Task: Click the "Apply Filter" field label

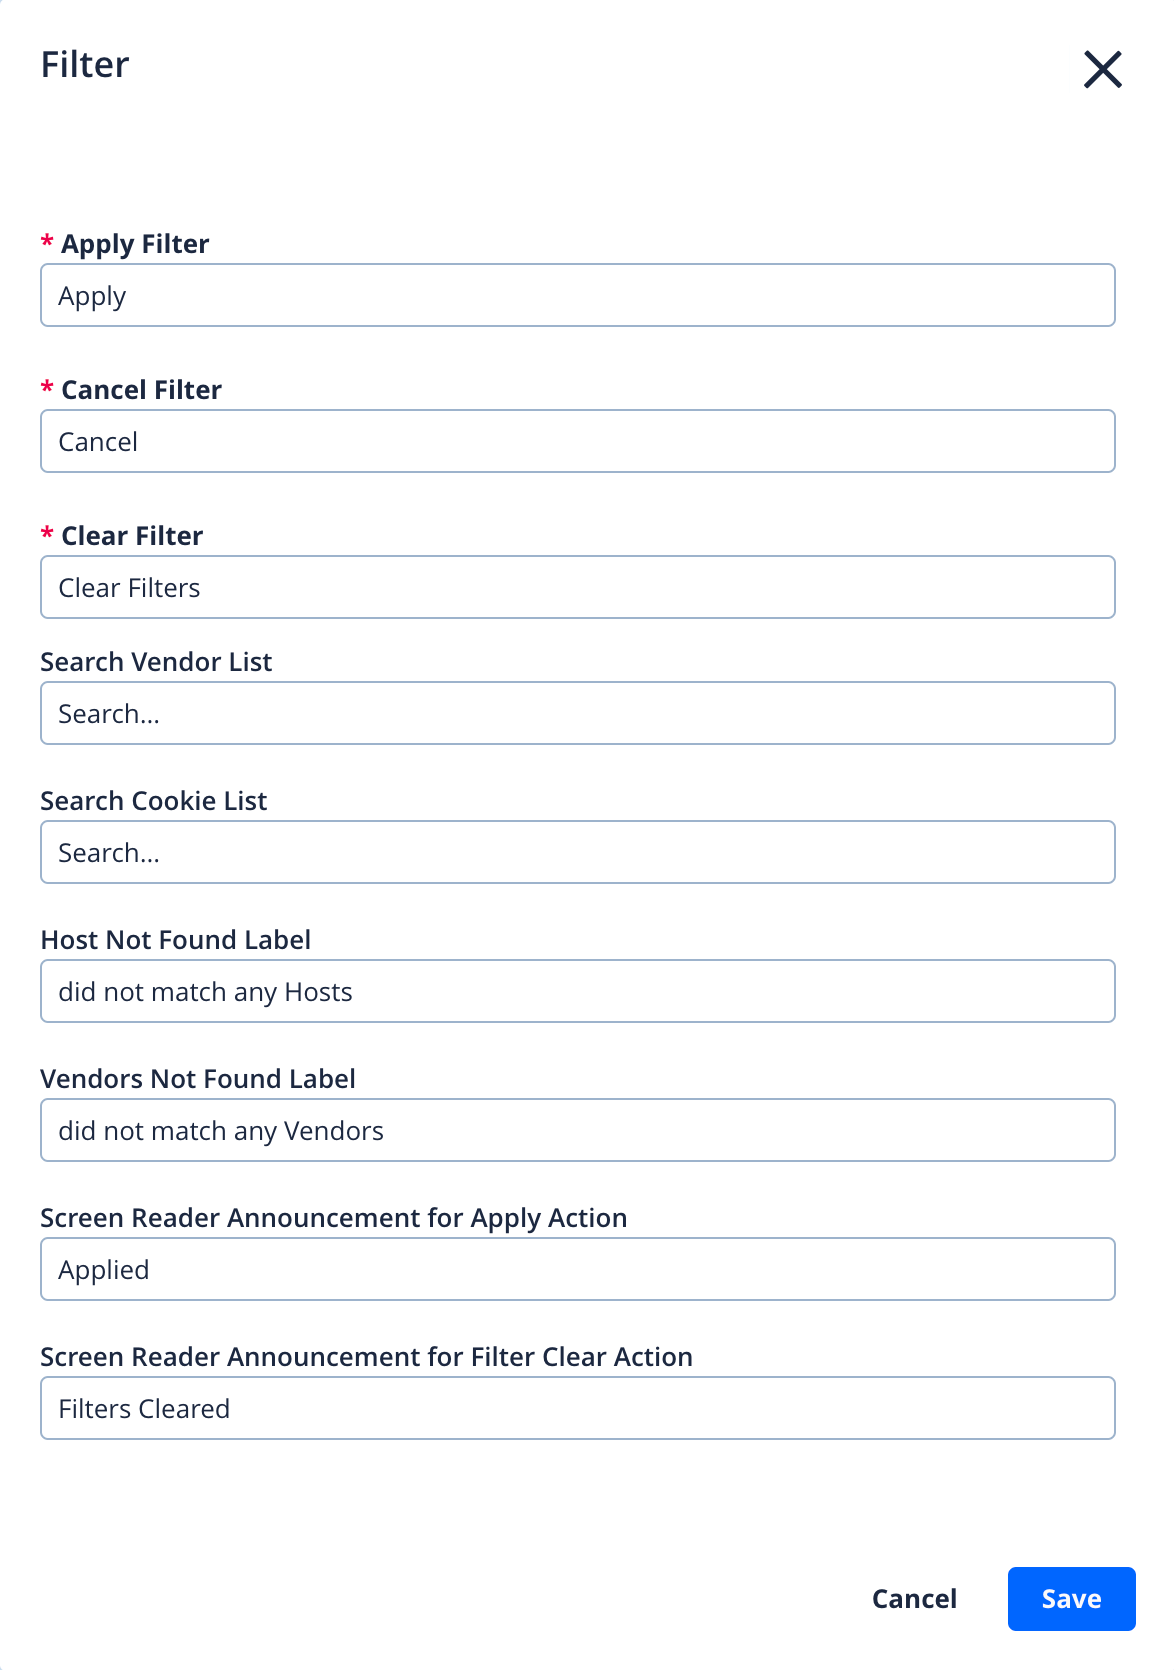Action: [x=135, y=244]
